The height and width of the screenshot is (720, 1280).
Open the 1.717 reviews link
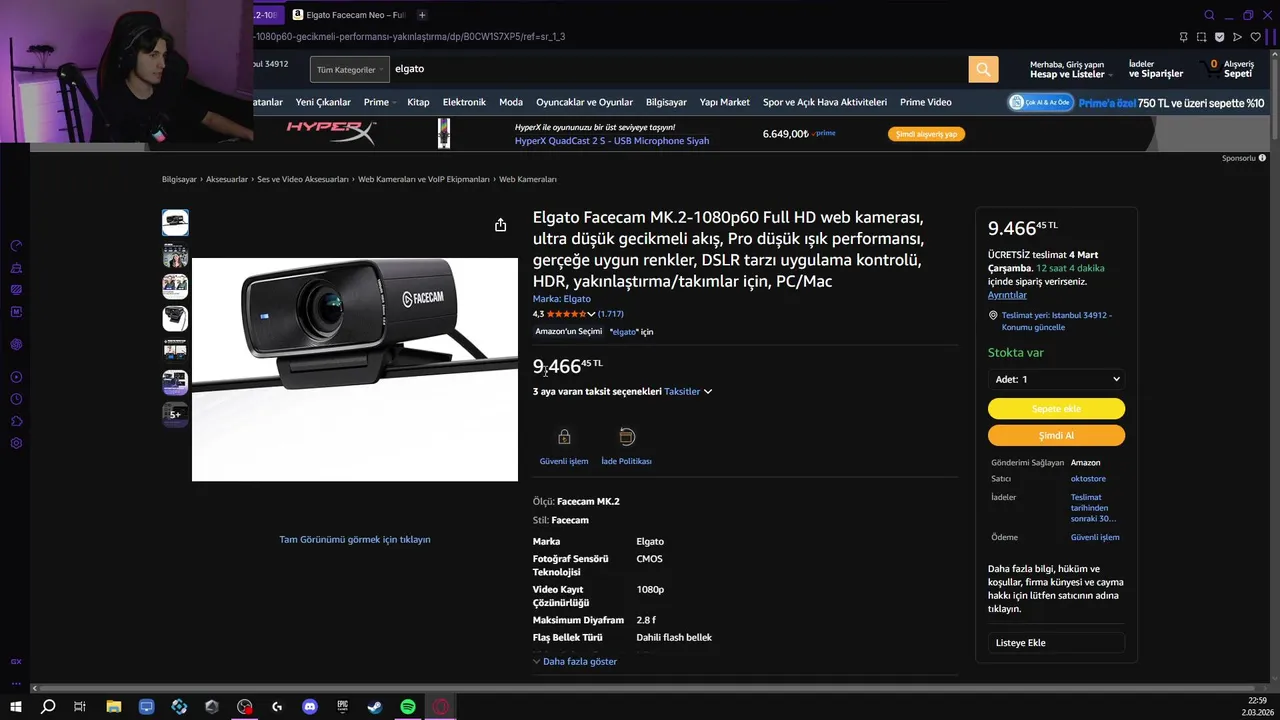tap(610, 314)
